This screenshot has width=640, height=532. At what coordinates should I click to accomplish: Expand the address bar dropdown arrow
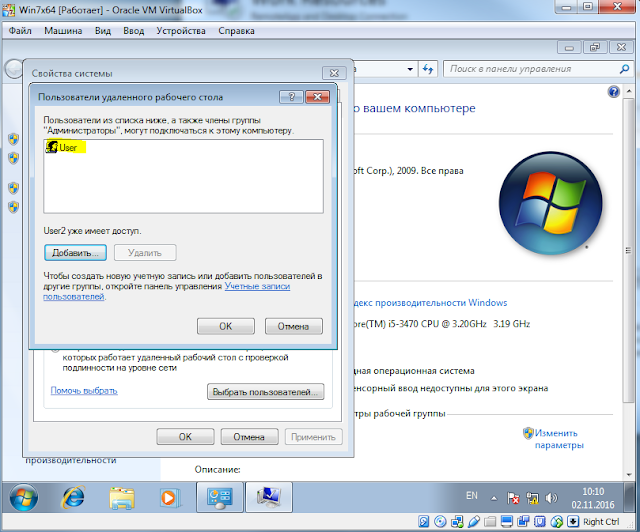(x=410, y=69)
